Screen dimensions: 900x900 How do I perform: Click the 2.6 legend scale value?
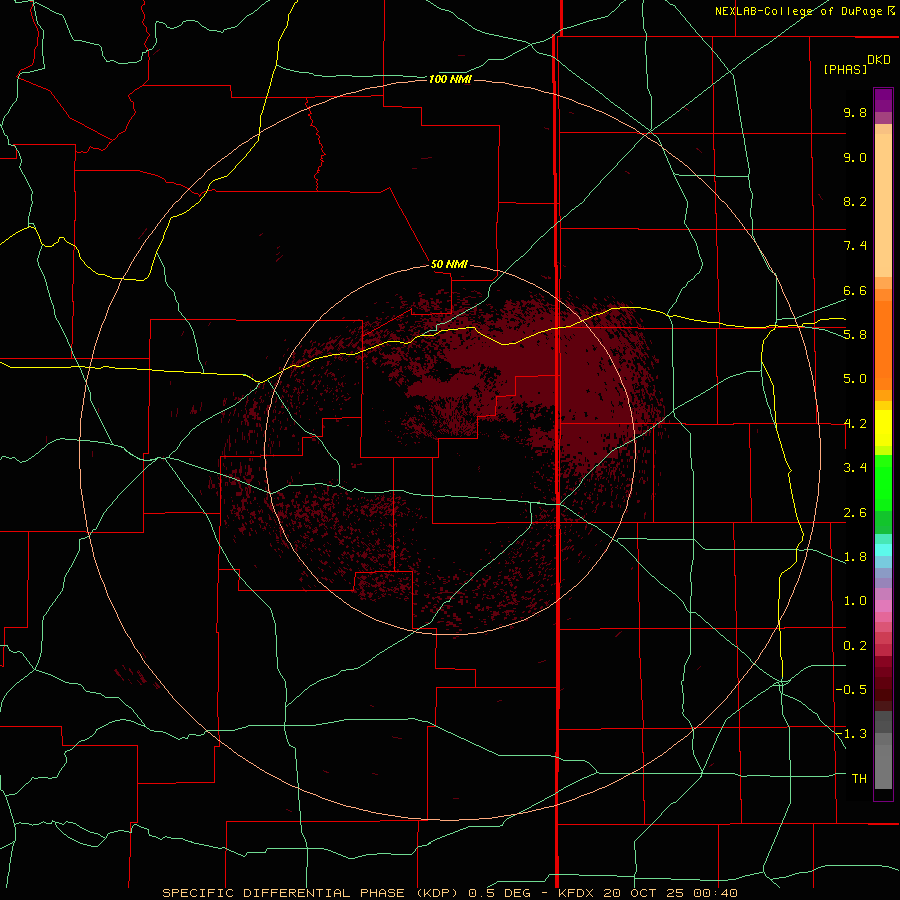(x=855, y=513)
